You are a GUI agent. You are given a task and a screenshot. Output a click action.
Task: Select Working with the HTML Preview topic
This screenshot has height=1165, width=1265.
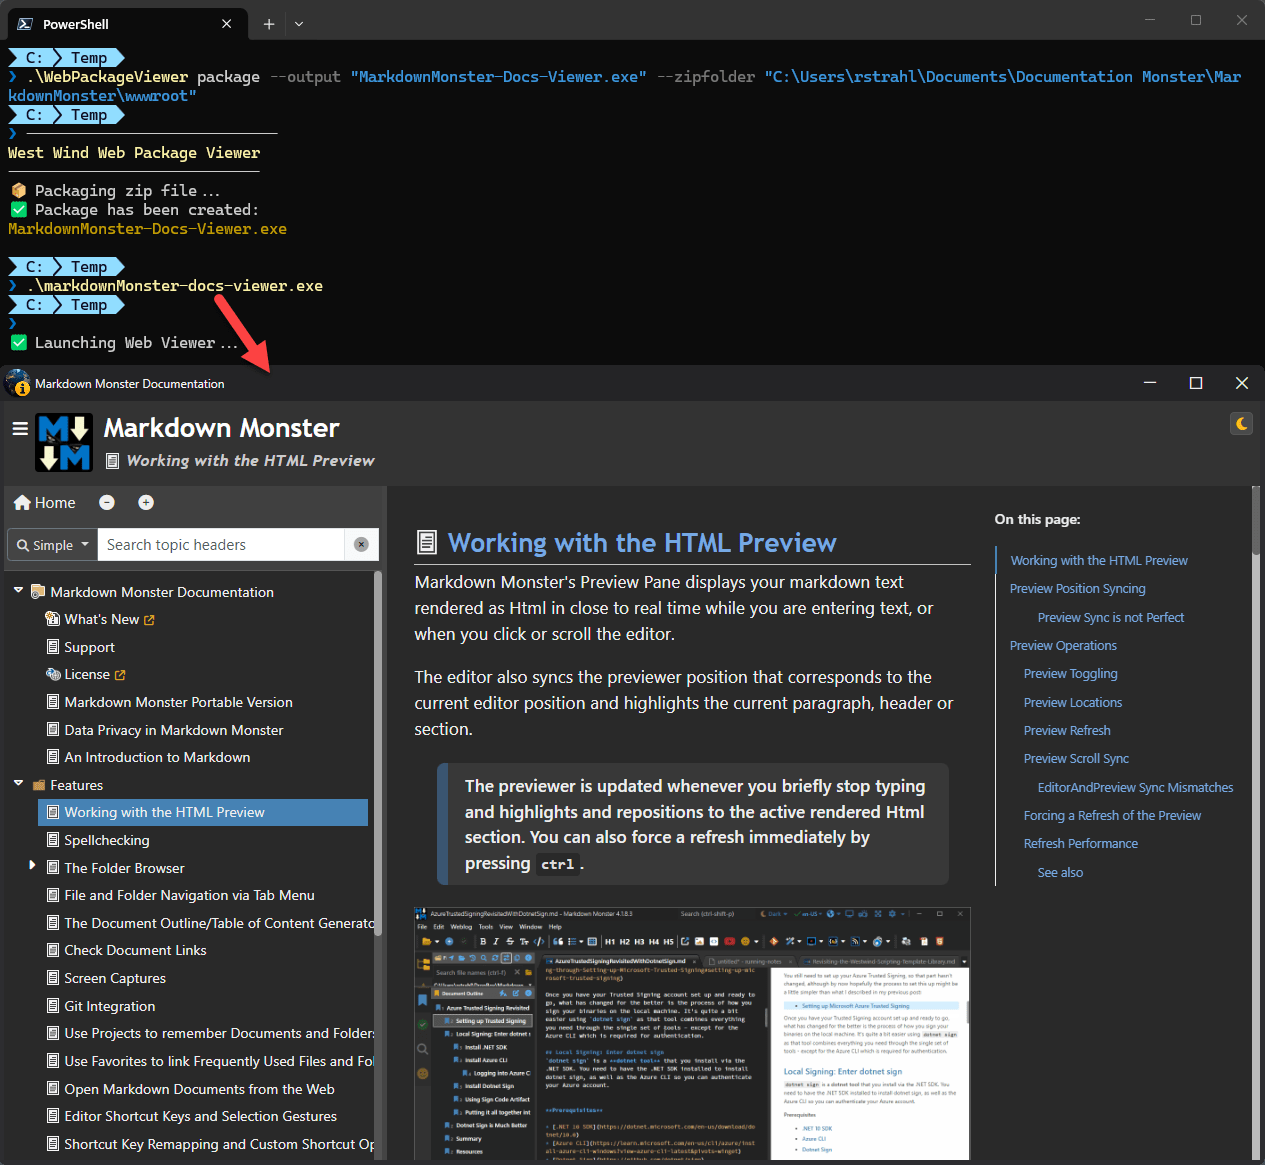tap(203, 813)
